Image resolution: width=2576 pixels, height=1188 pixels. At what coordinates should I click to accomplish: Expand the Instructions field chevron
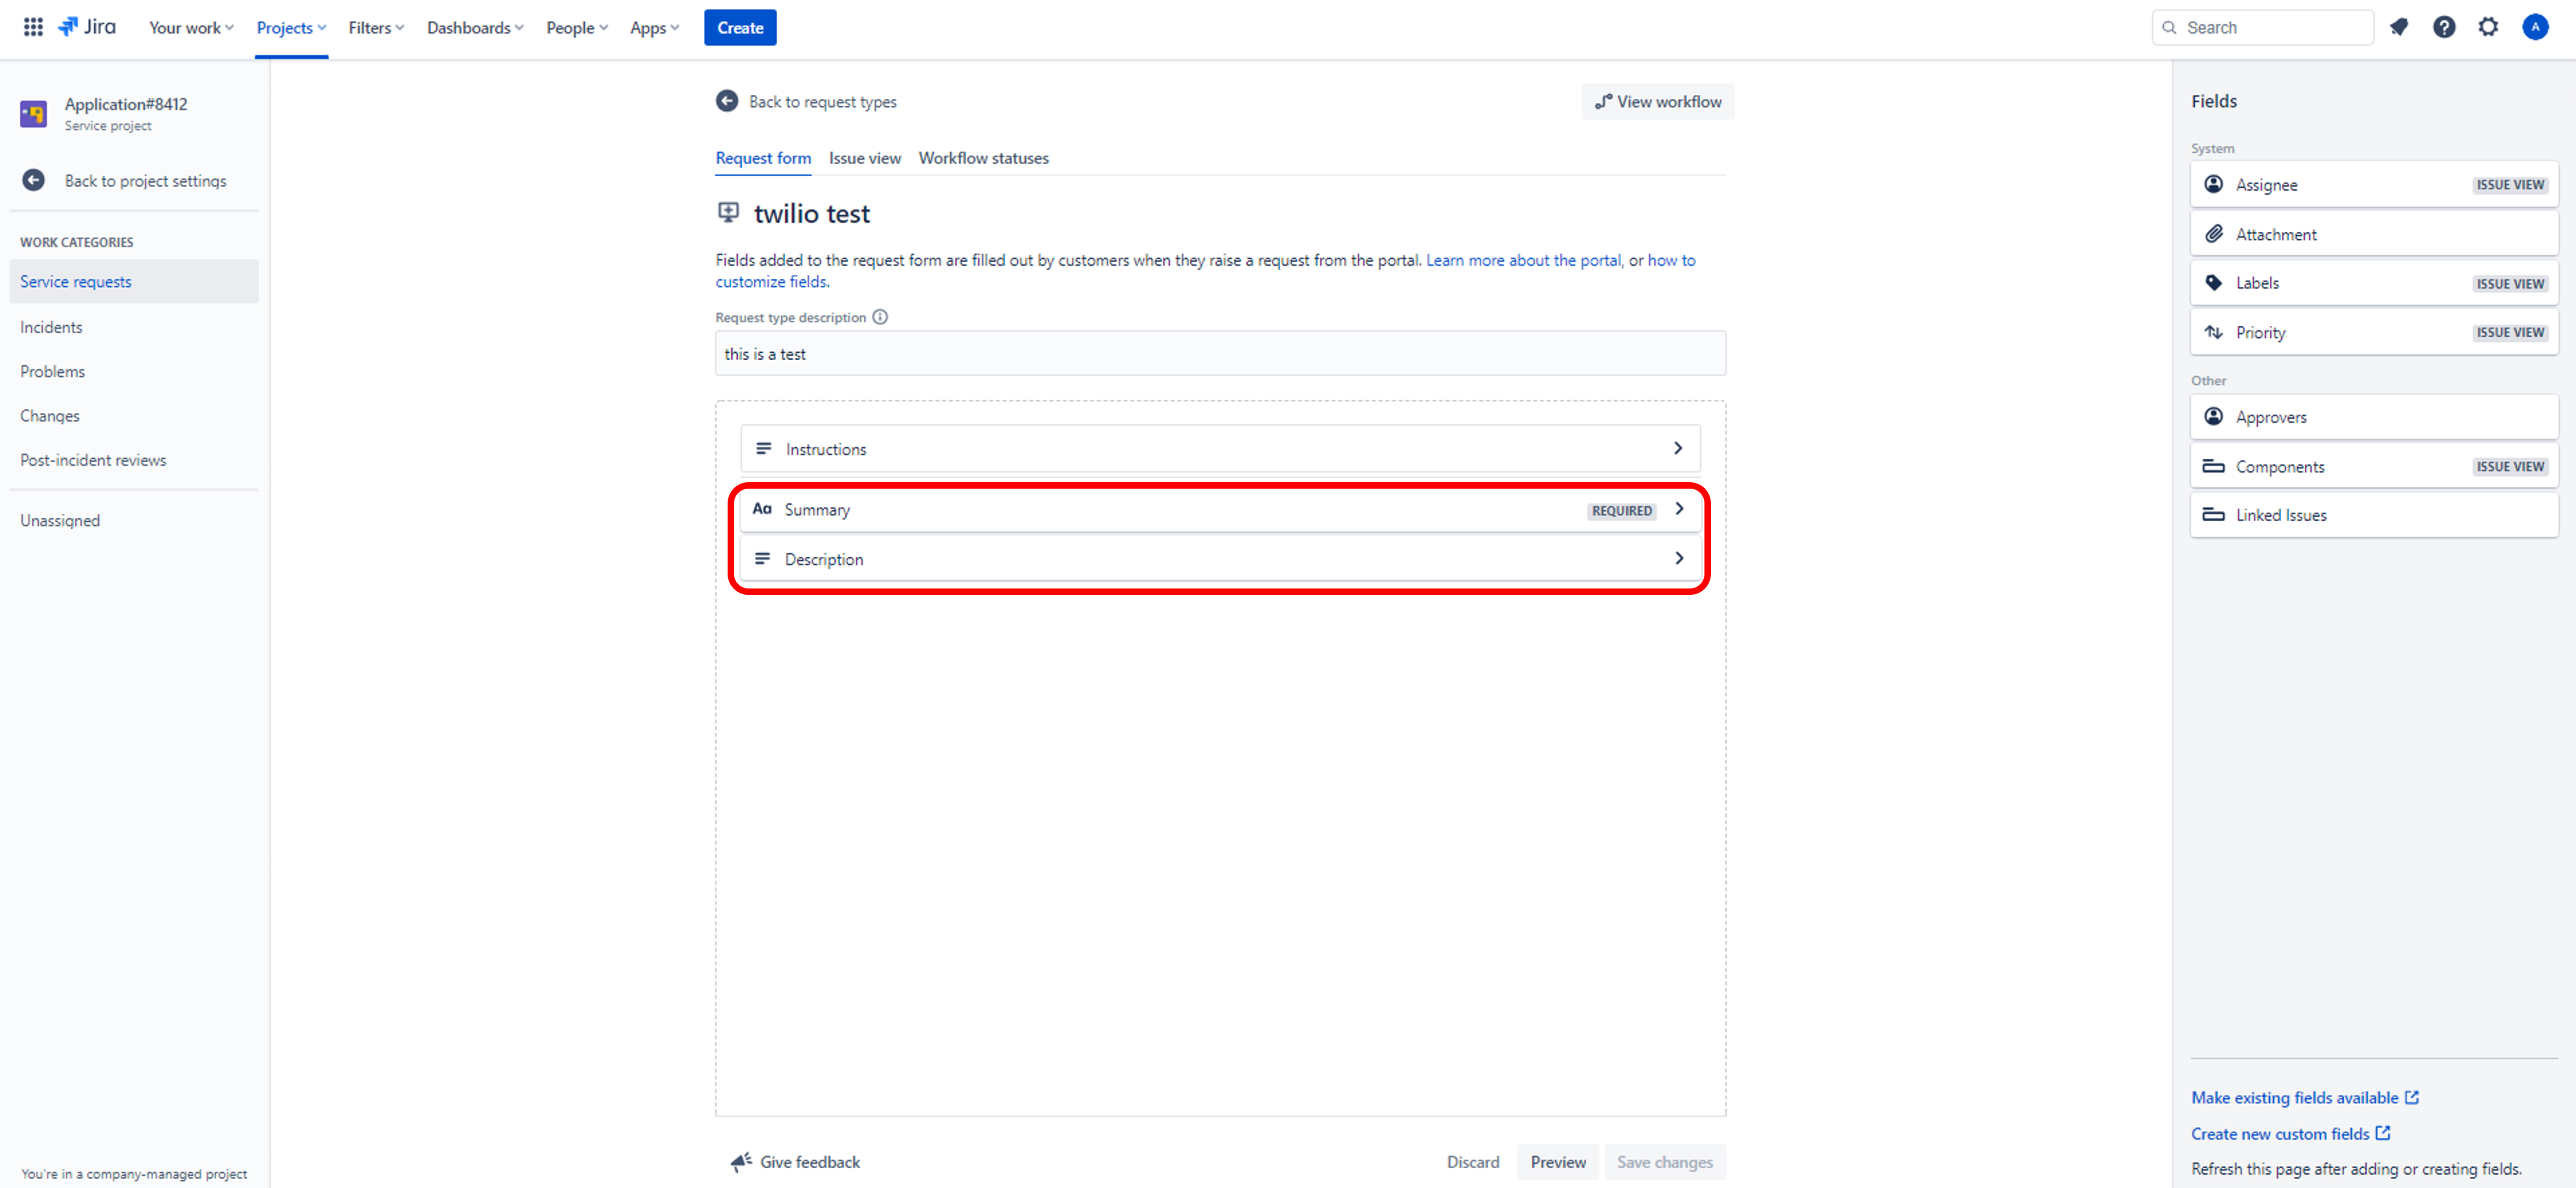click(1678, 448)
